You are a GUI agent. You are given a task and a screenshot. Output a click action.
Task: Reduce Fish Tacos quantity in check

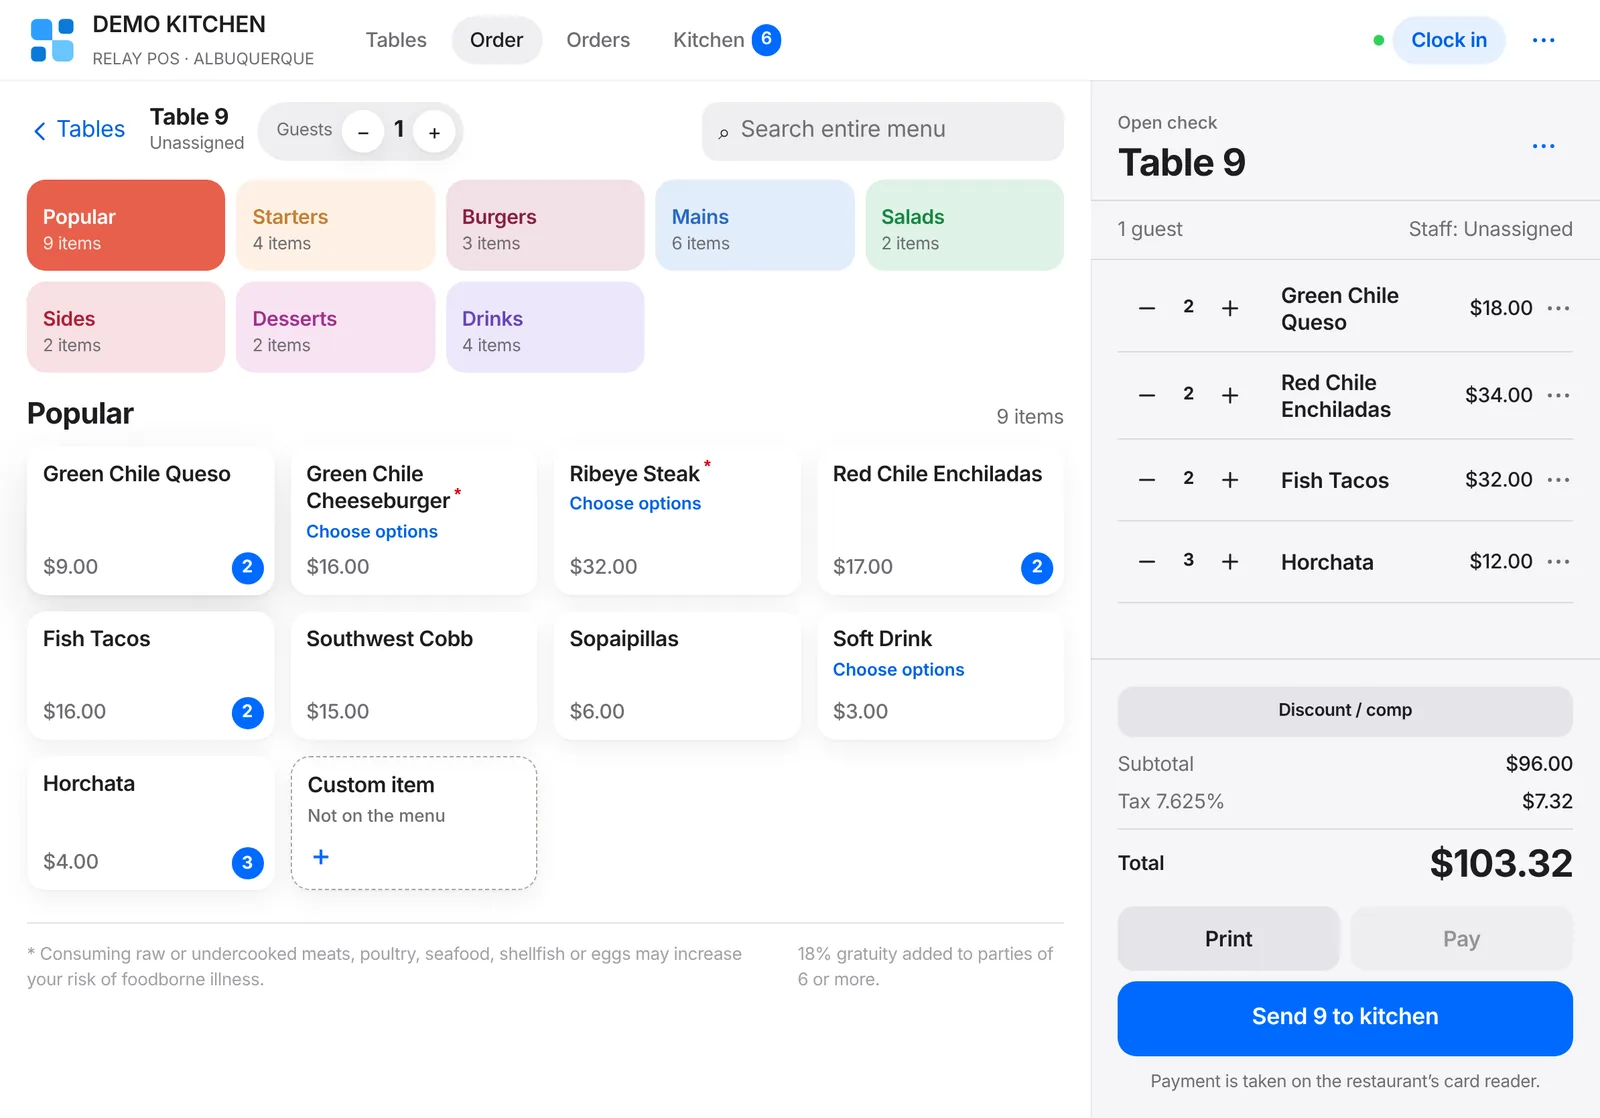click(1147, 480)
